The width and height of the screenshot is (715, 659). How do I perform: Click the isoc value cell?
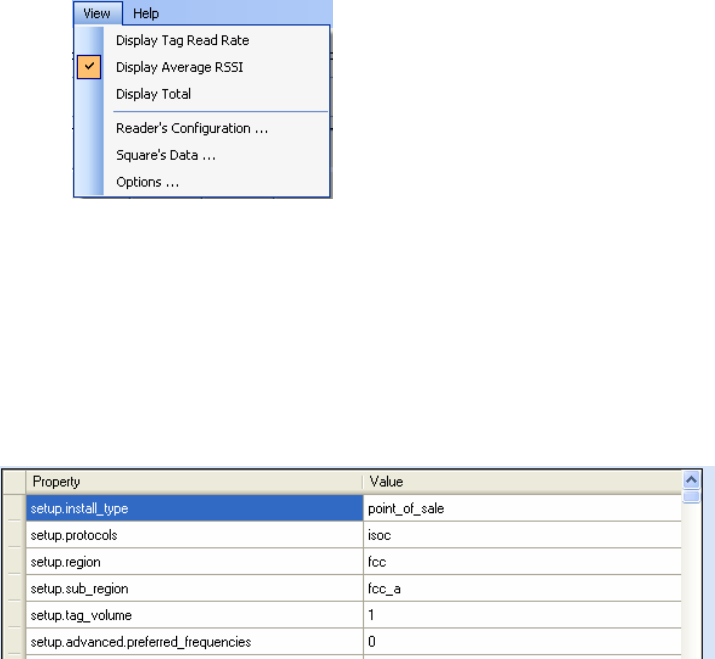point(522,535)
